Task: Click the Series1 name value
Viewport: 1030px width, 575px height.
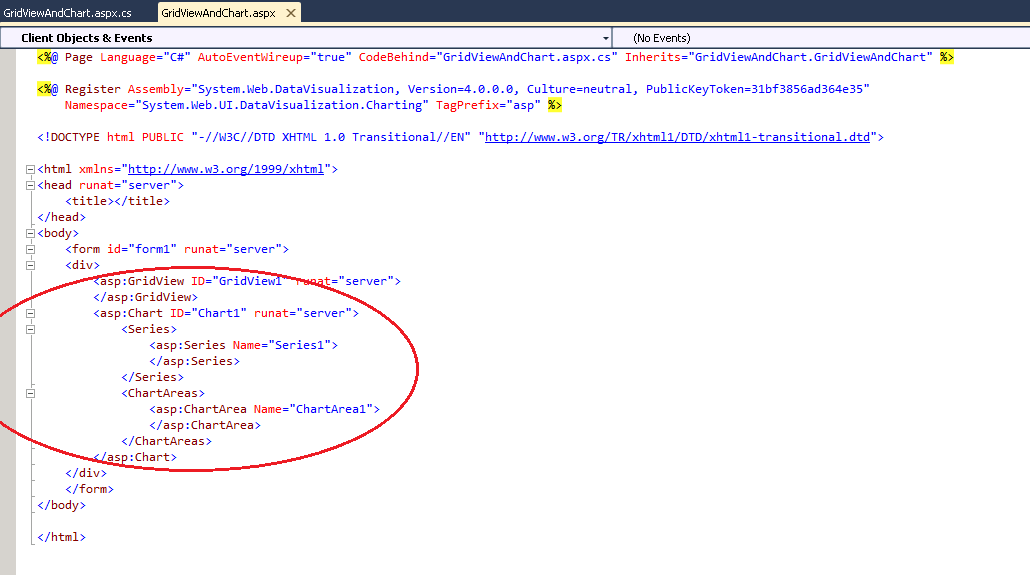Action: (300, 346)
